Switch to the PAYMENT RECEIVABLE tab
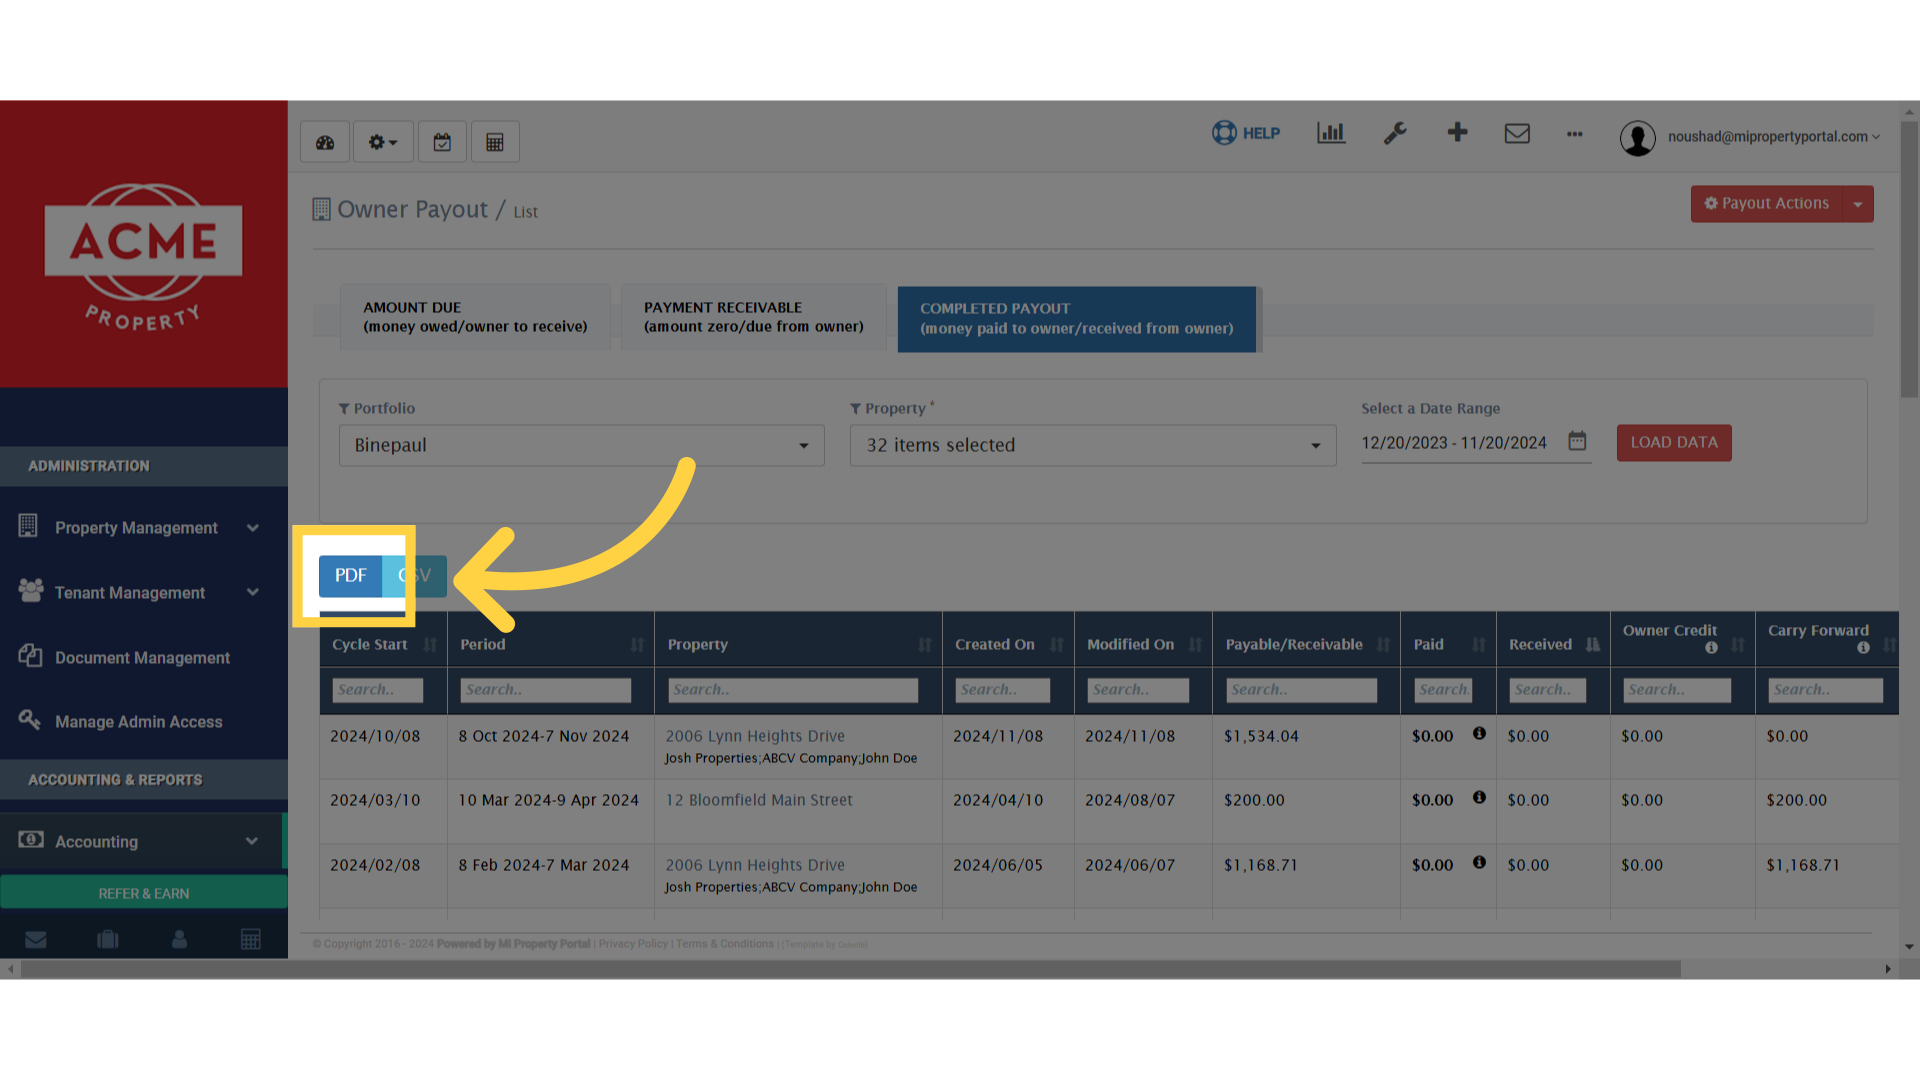Viewport: 1920px width, 1080px height. [753, 317]
